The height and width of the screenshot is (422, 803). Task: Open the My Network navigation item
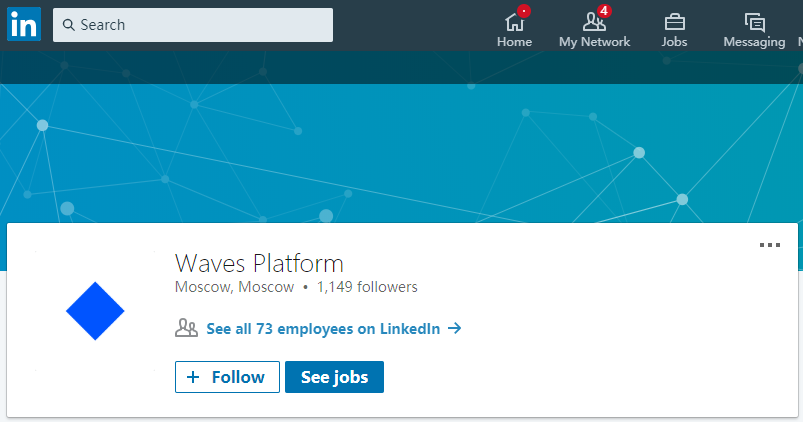tap(594, 30)
